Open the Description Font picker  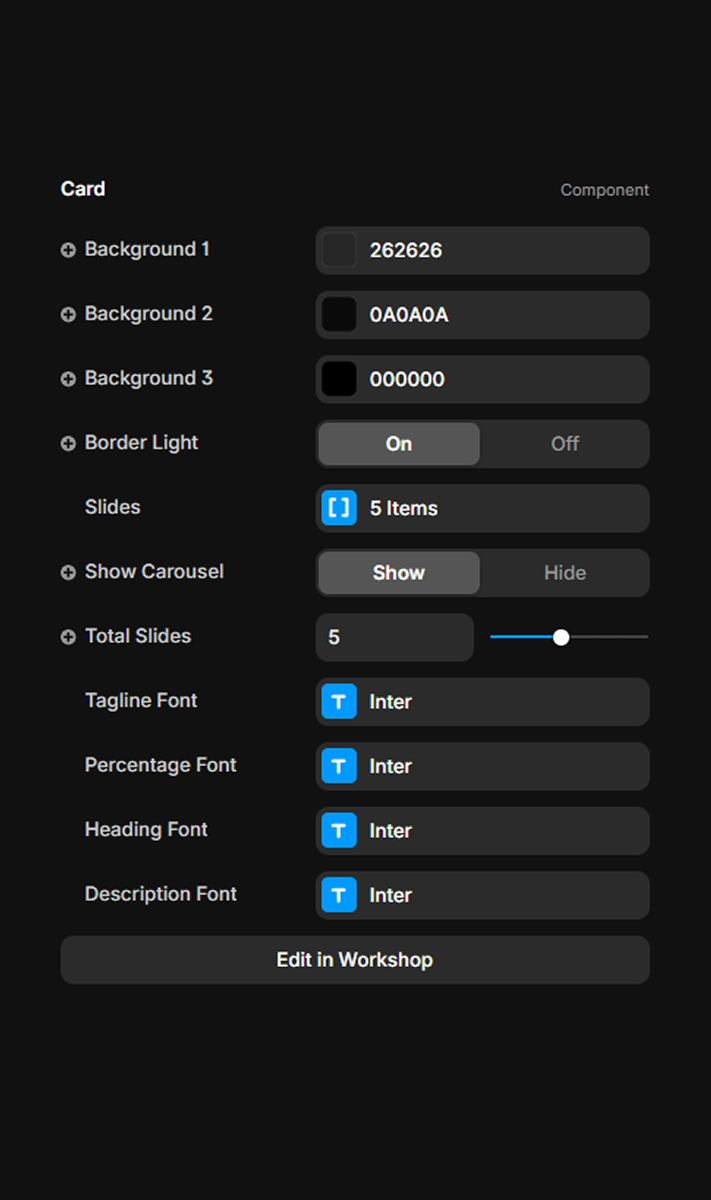click(482, 895)
